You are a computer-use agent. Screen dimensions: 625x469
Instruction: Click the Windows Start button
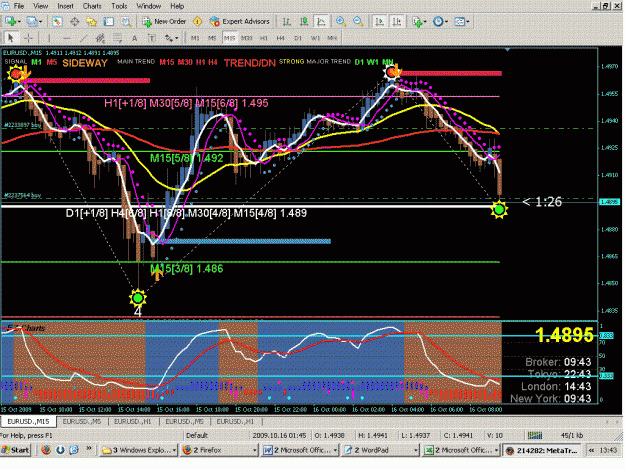[16, 450]
